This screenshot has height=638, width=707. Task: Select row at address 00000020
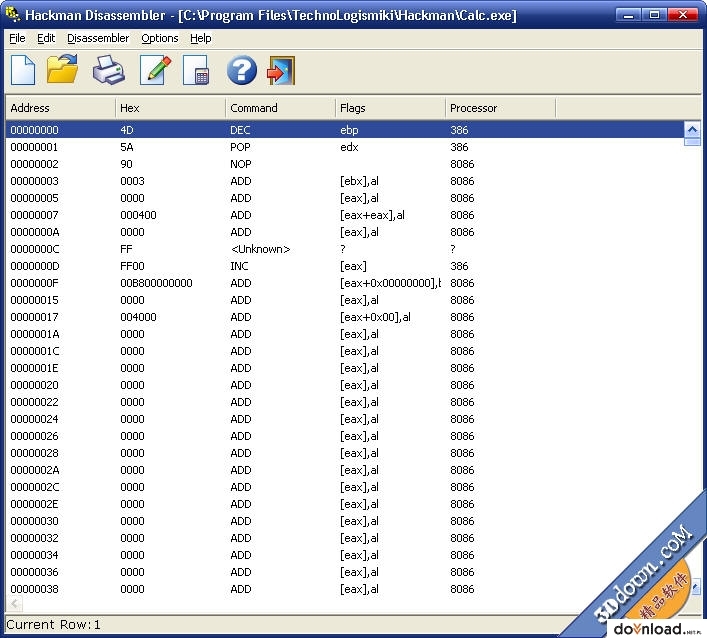pos(345,385)
